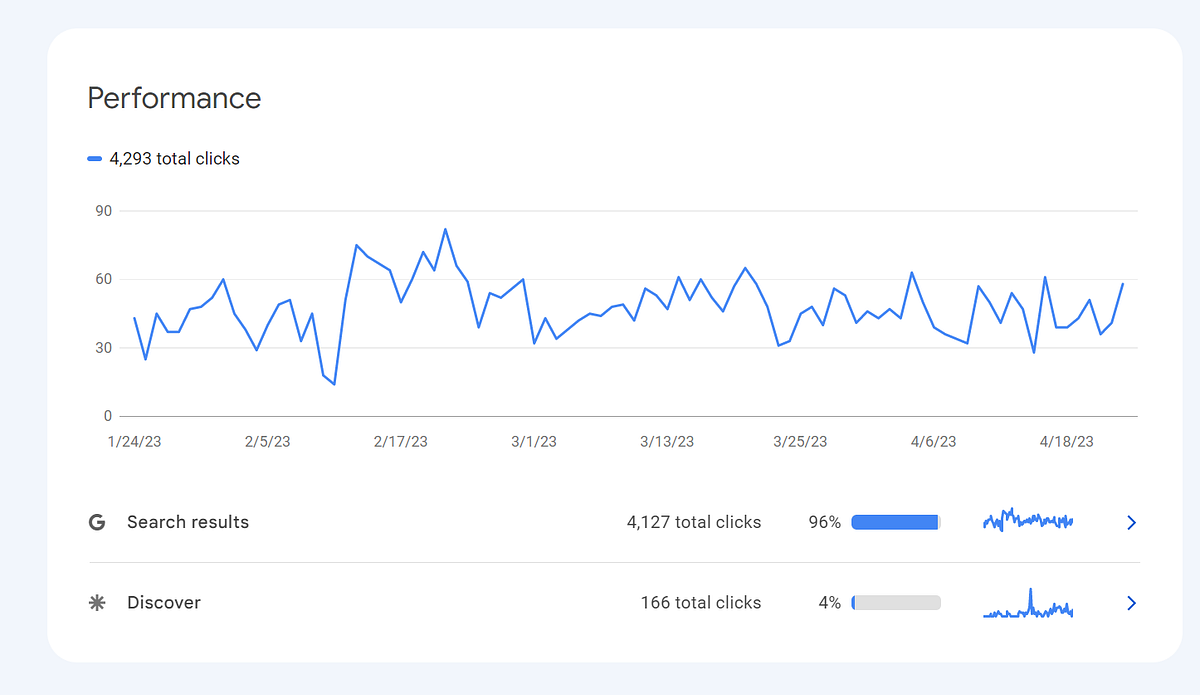Click the 1/24/23 date on the chart axis

click(133, 442)
